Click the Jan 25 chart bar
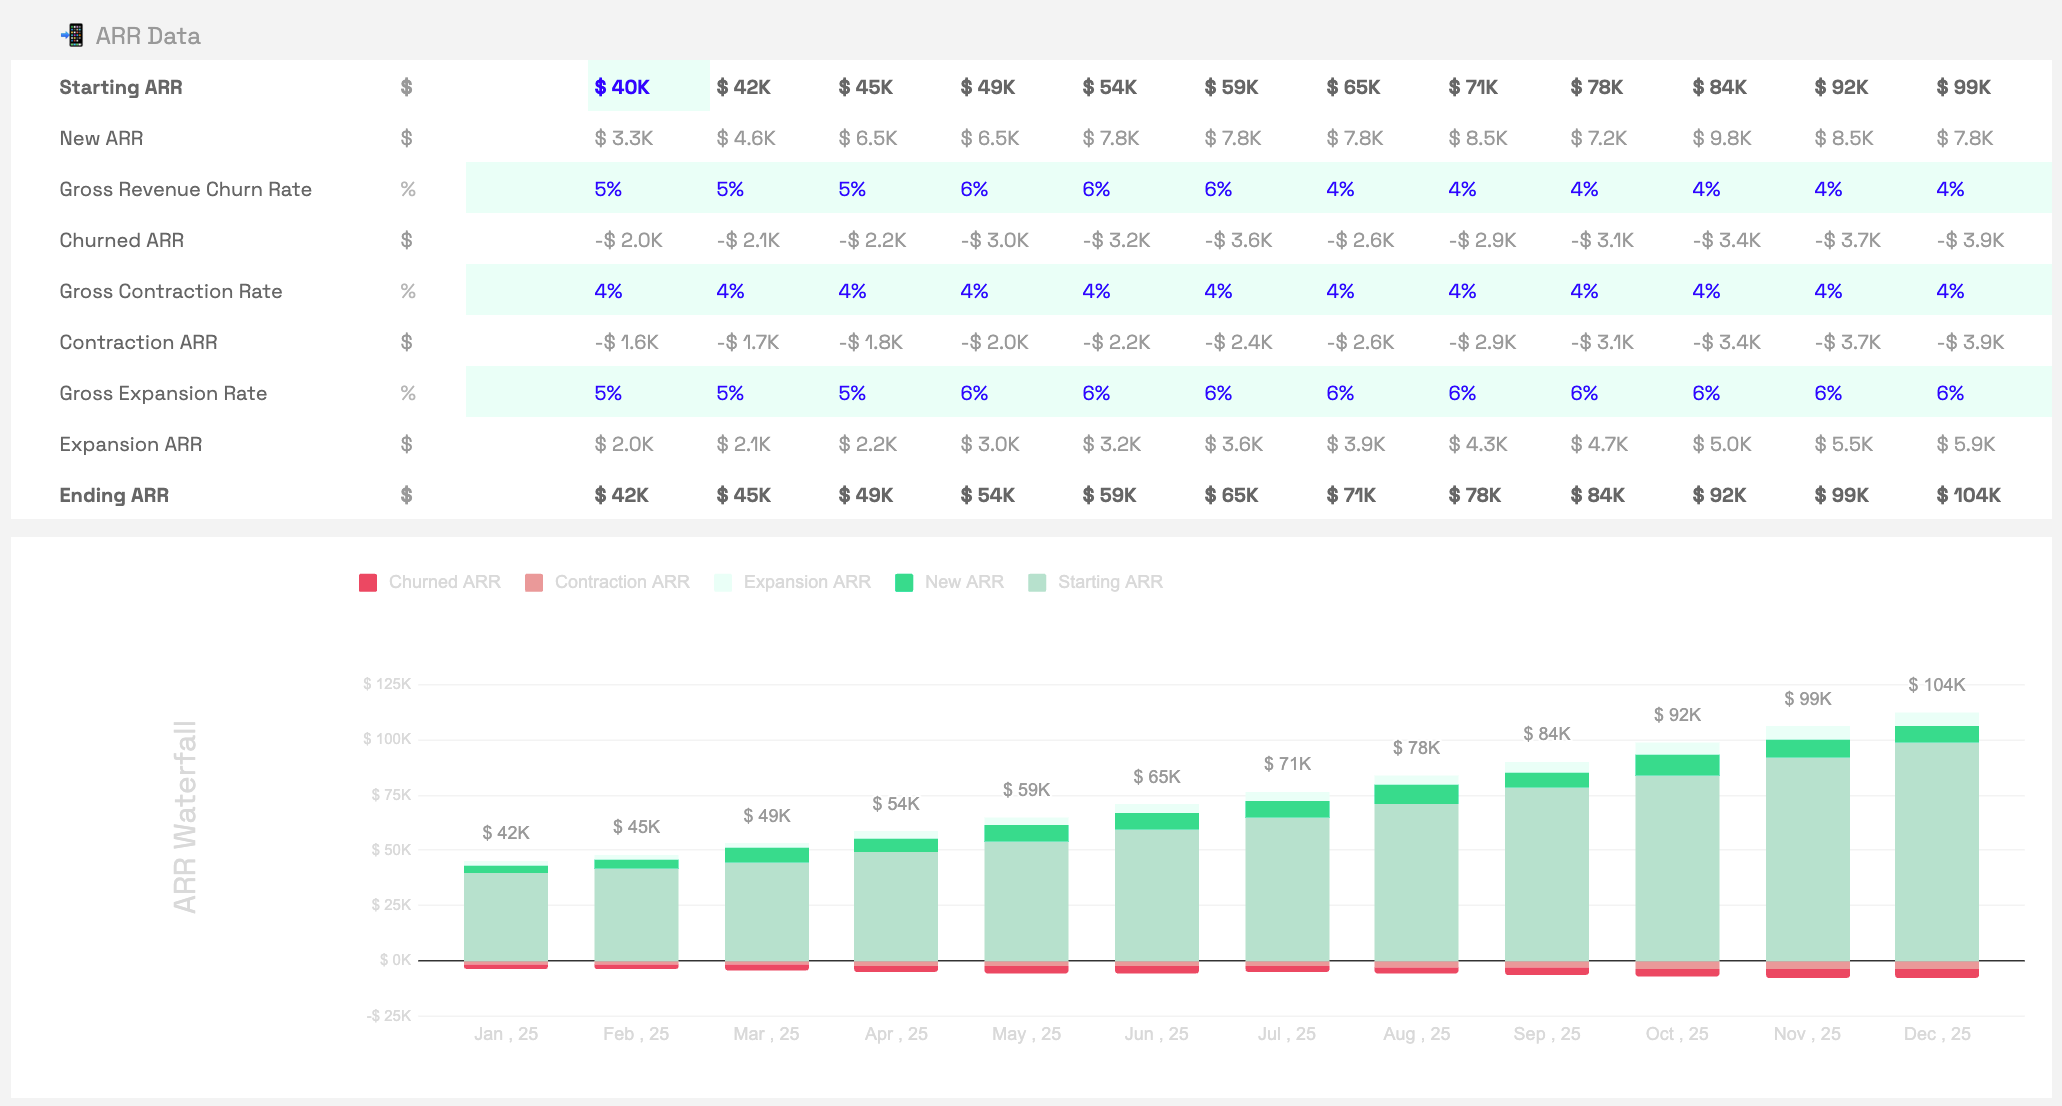 (505, 915)
